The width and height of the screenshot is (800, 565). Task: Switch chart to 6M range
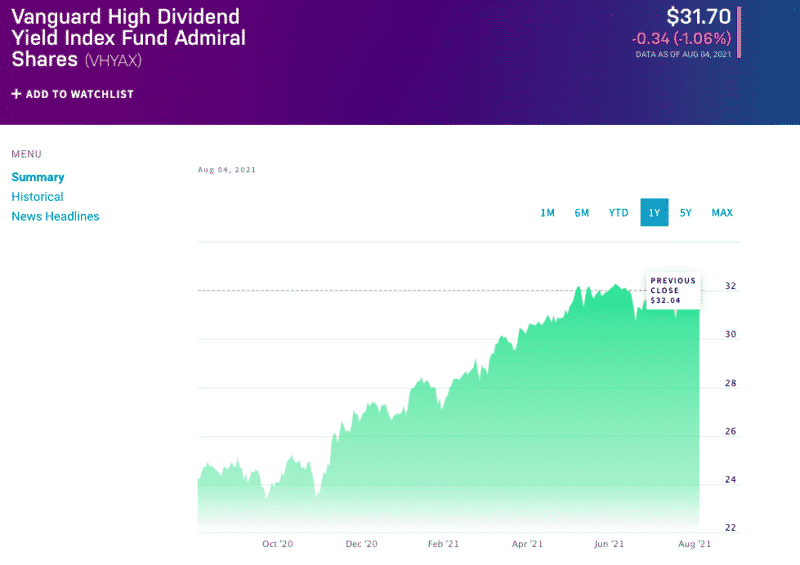(x=582, y=213)
